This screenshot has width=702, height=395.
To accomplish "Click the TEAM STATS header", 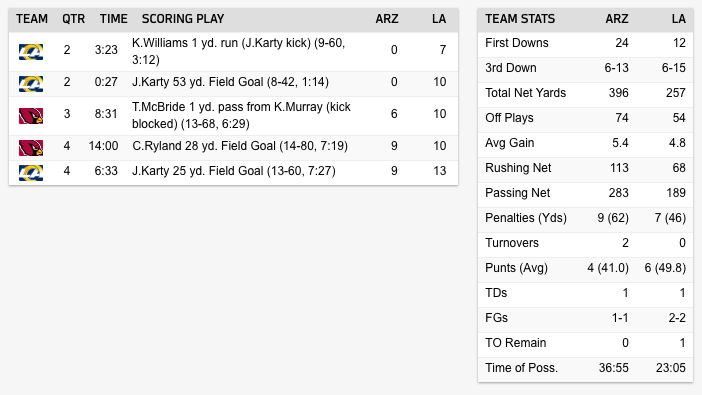I will click(x=520, y=19).
